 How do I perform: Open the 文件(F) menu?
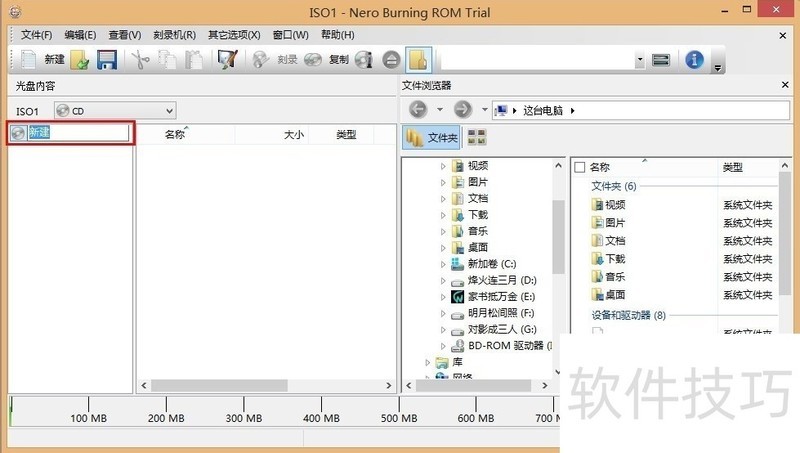[36, 35]
